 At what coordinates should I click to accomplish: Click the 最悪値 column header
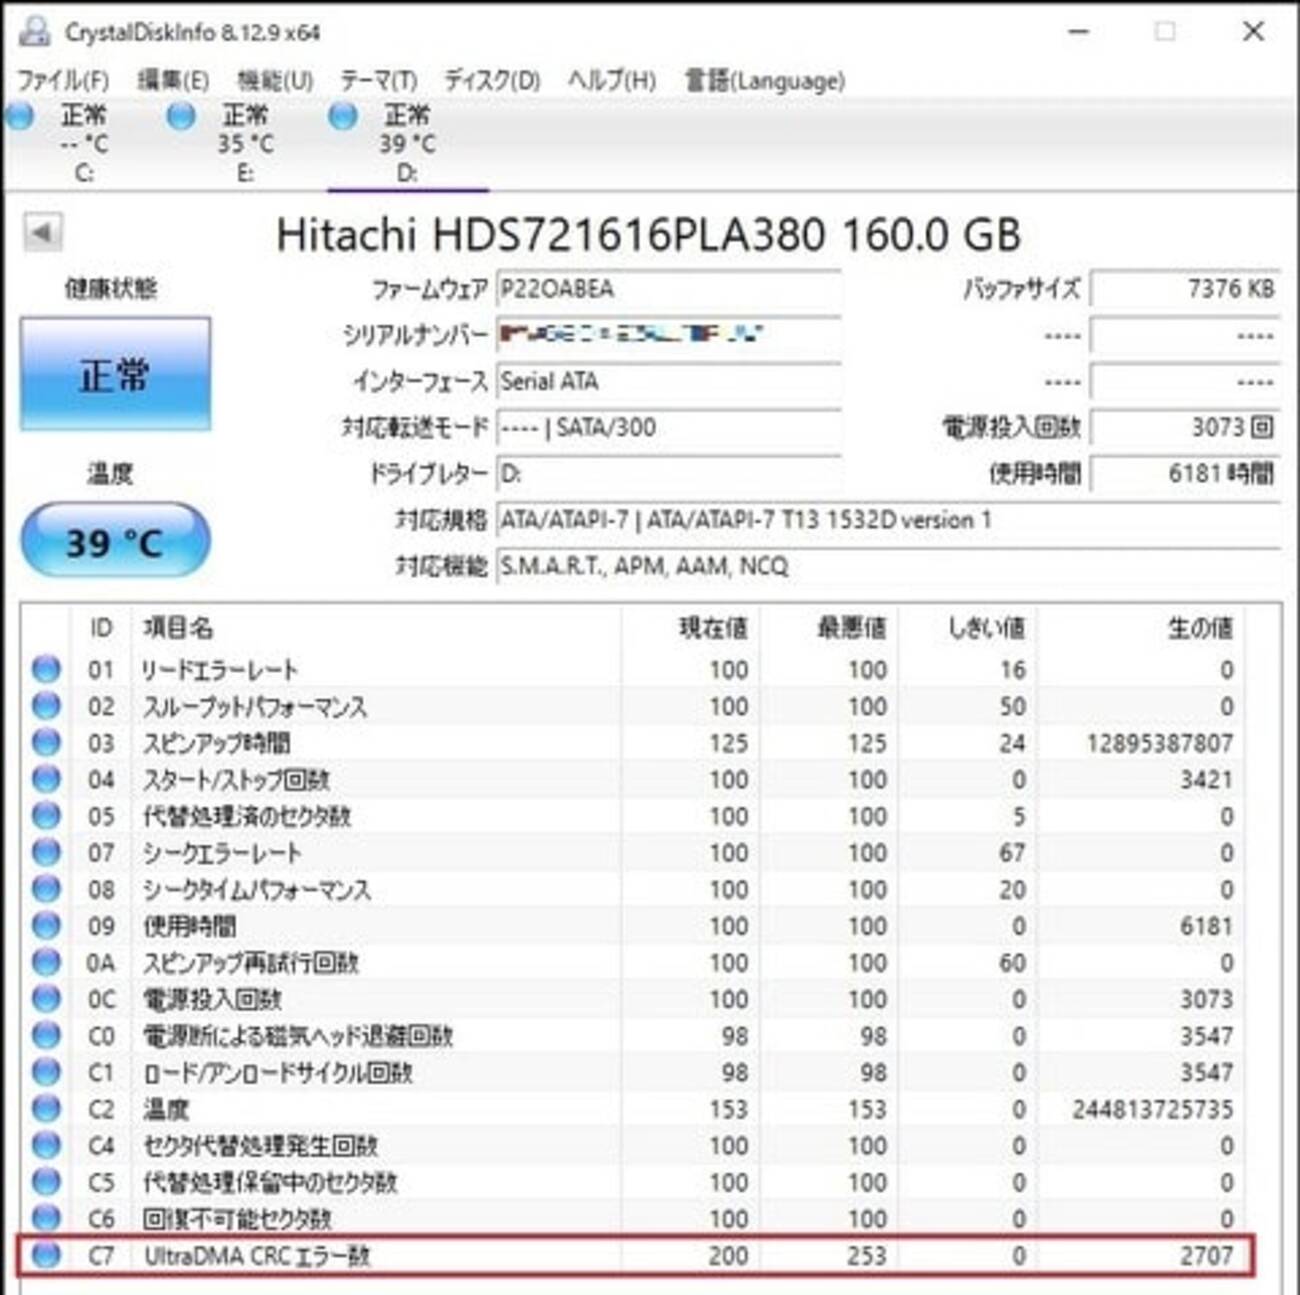point(852,628)
